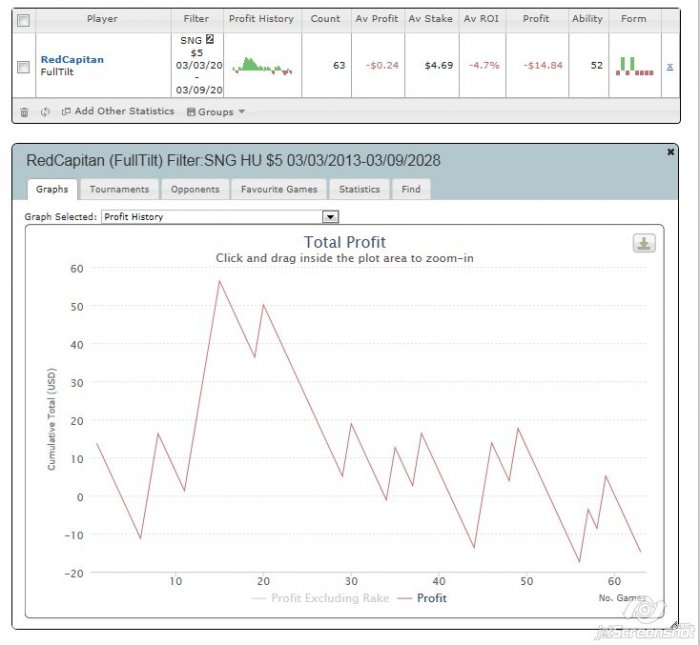Sort by Form column header

633,19
